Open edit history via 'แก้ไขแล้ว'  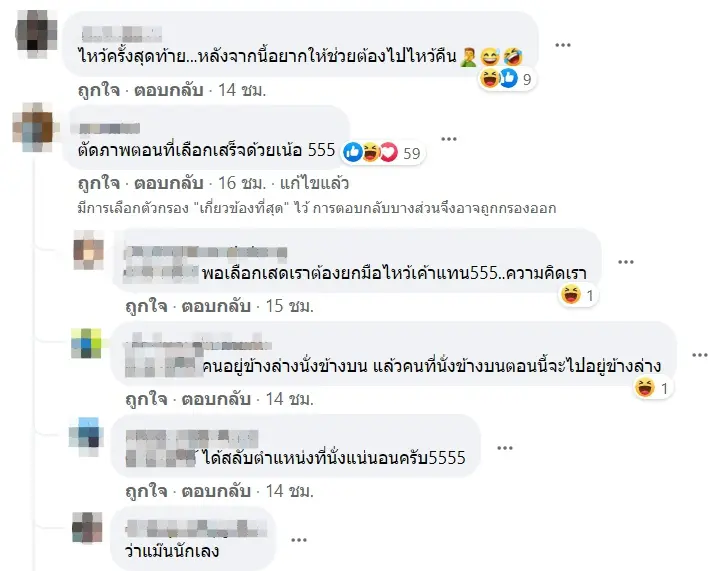tap(314, 183)
